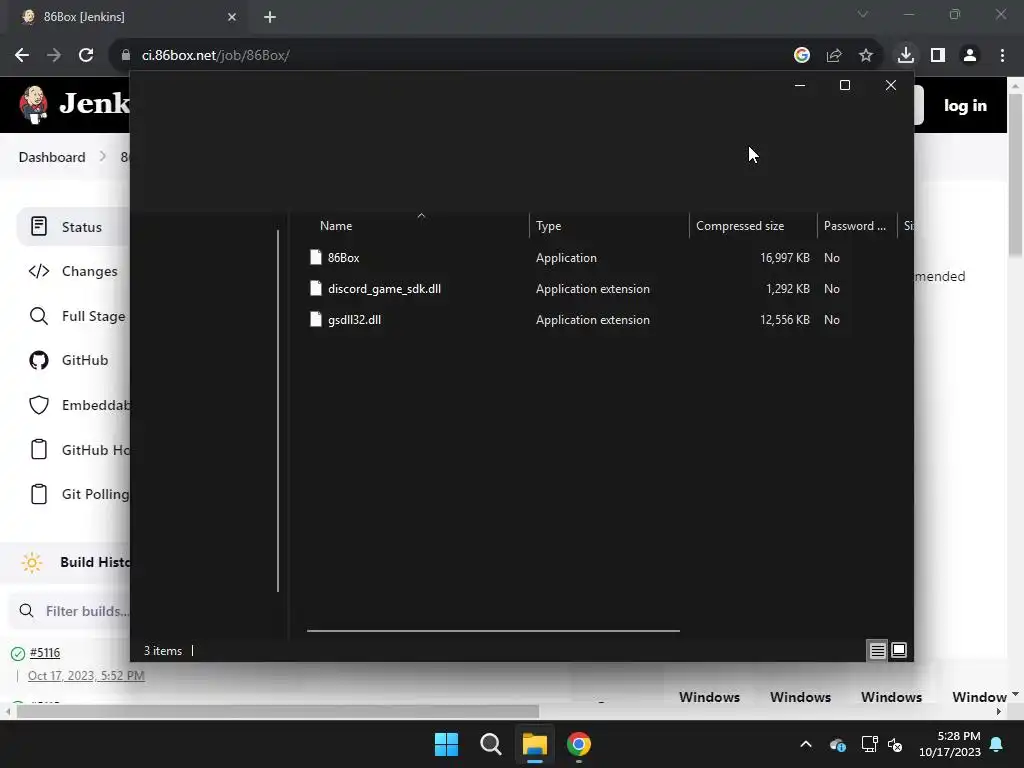This screenshot has width=1024, height=768.
Task: Show hidden system tray icons
Action: 806,744
